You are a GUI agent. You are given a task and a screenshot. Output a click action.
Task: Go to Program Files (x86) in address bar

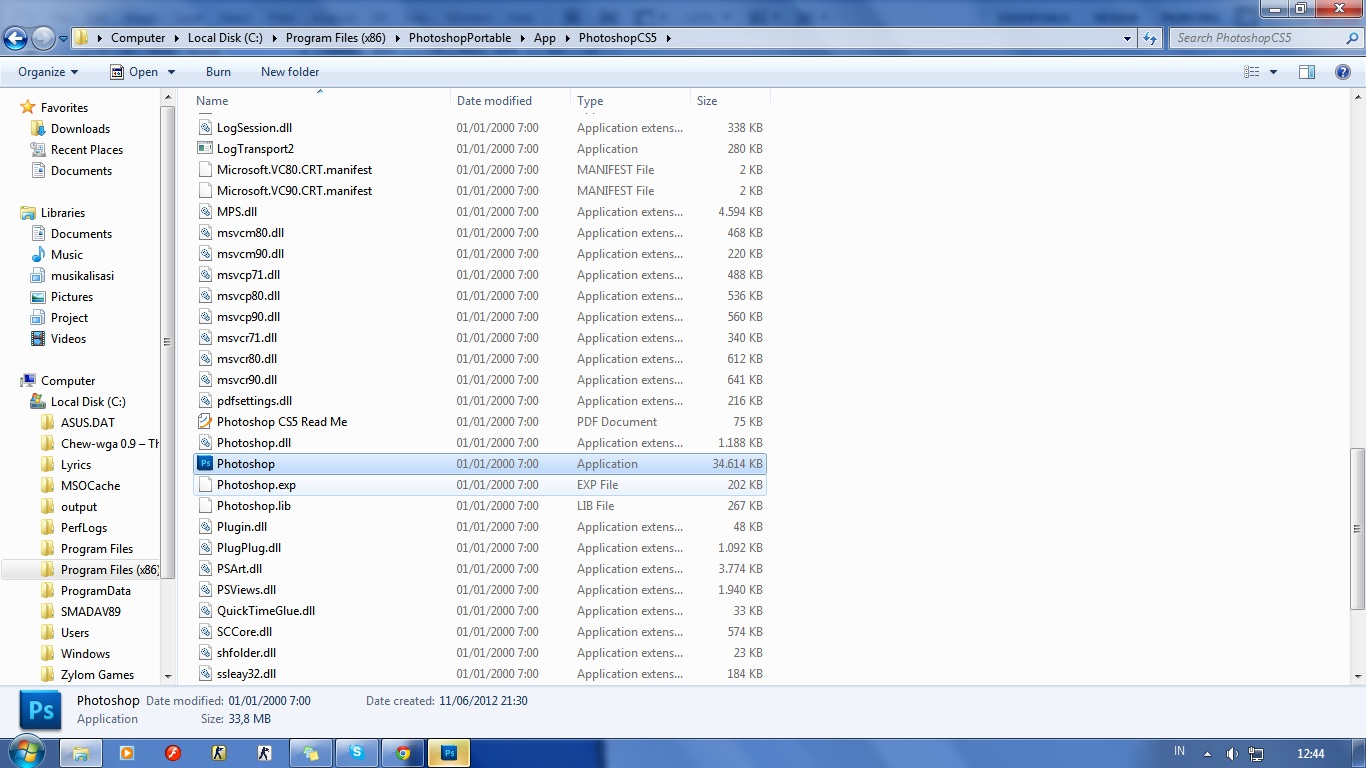pos(335,38)
